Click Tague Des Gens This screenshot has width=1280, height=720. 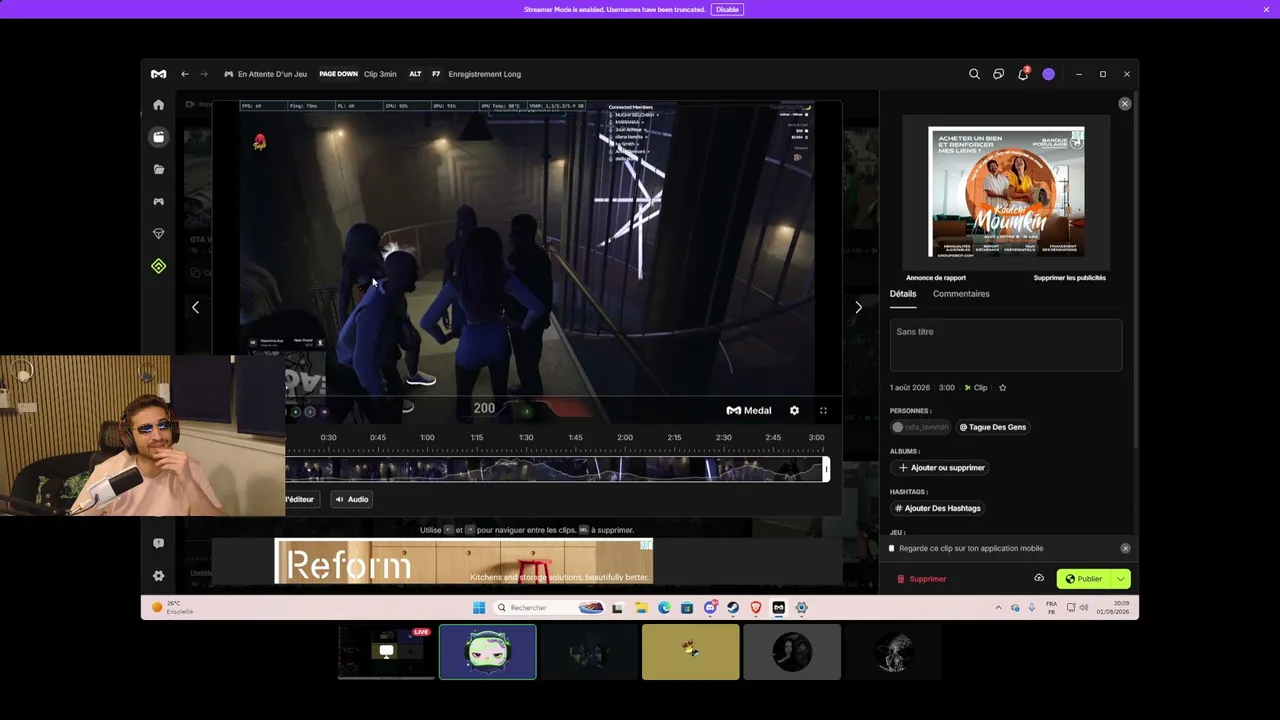(993, 427)
